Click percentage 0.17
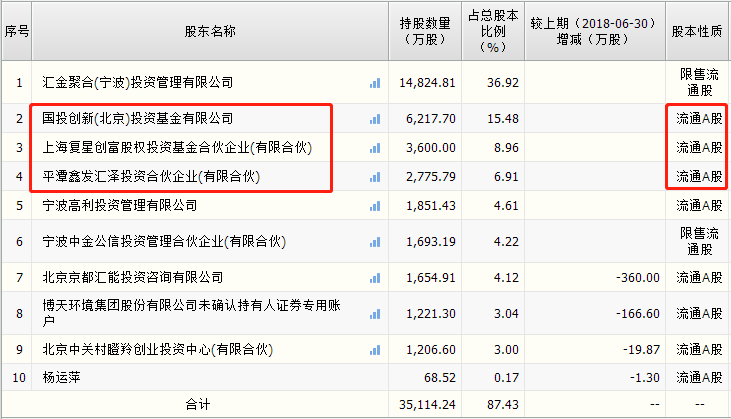The image size is (731, 419). [x=506, y=378]
